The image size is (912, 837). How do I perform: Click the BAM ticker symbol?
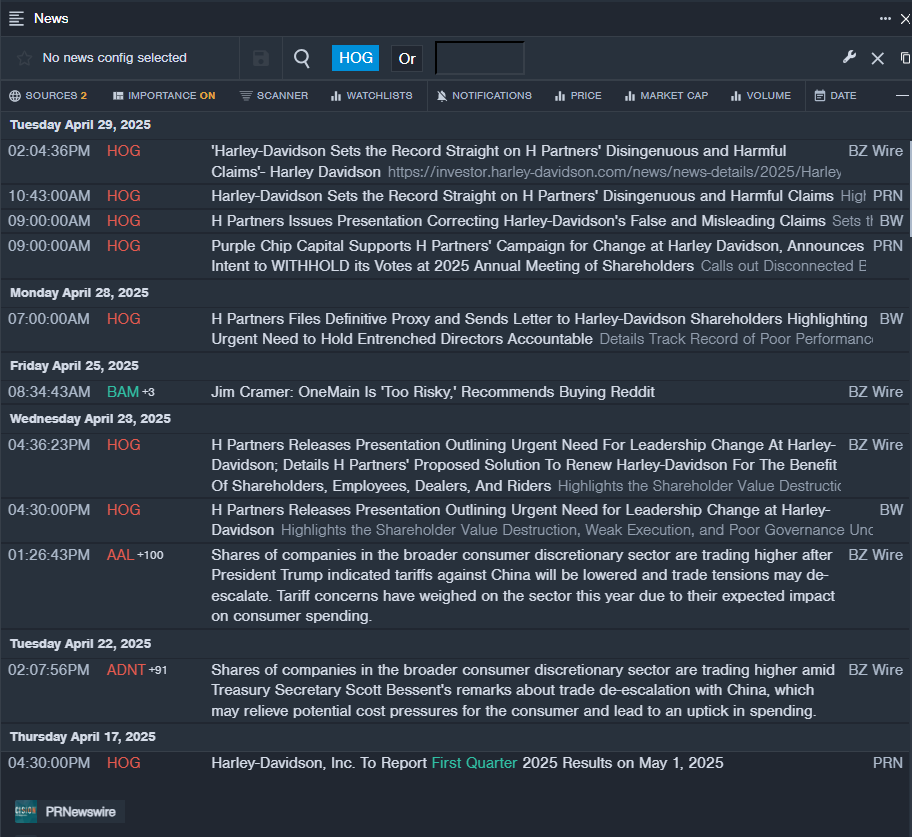[123, 392]
